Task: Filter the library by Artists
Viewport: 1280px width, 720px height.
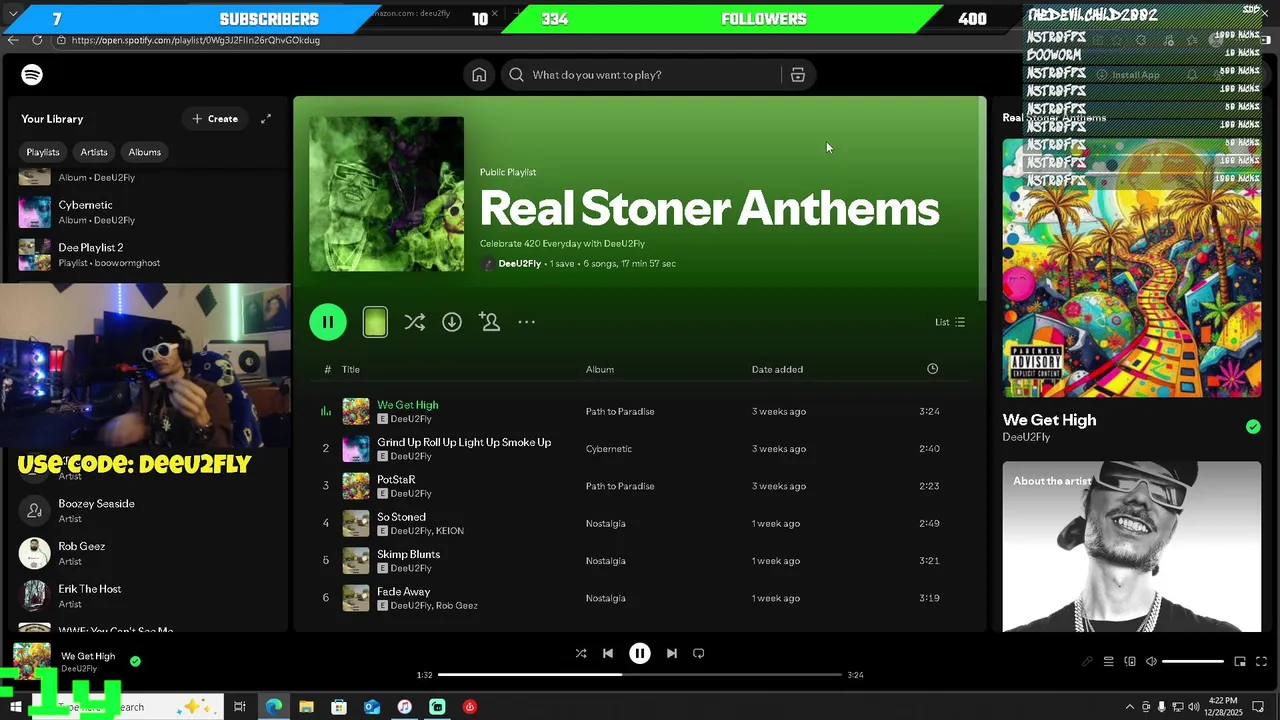Action: click(94, 152)
